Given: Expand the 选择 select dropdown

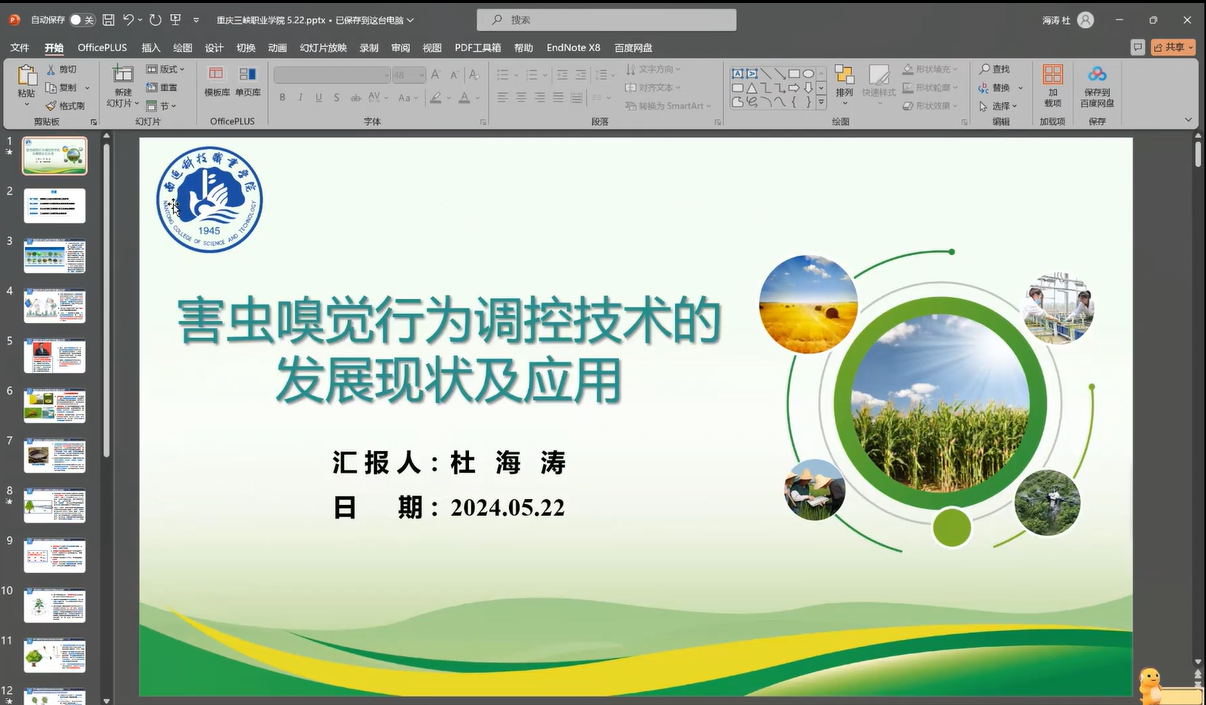Looking at the screenshot, I should (x=999, y=106).
